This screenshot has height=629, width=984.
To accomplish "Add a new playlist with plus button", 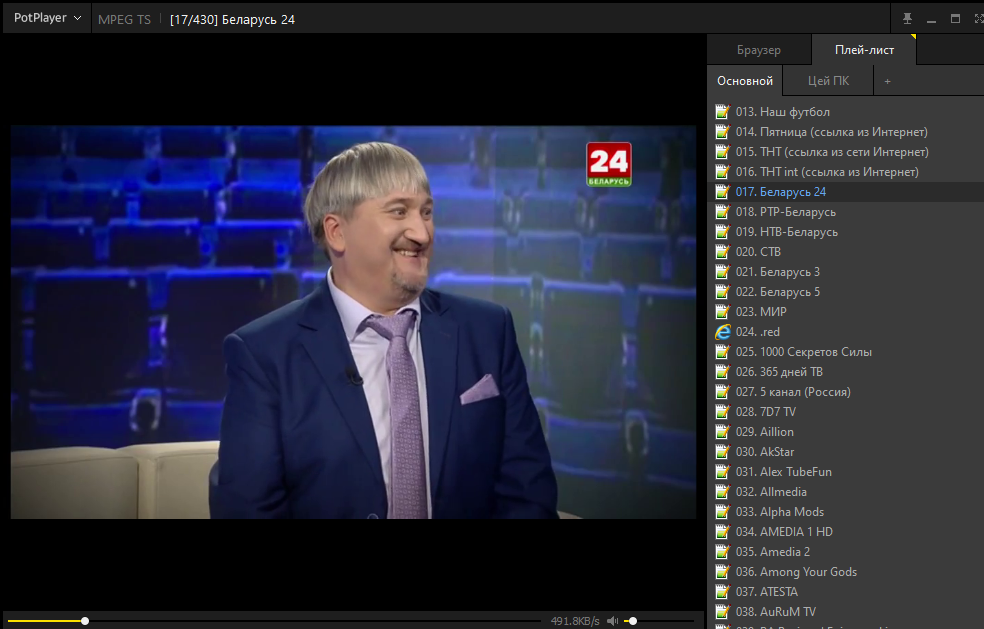I will [x=887, y=81].
